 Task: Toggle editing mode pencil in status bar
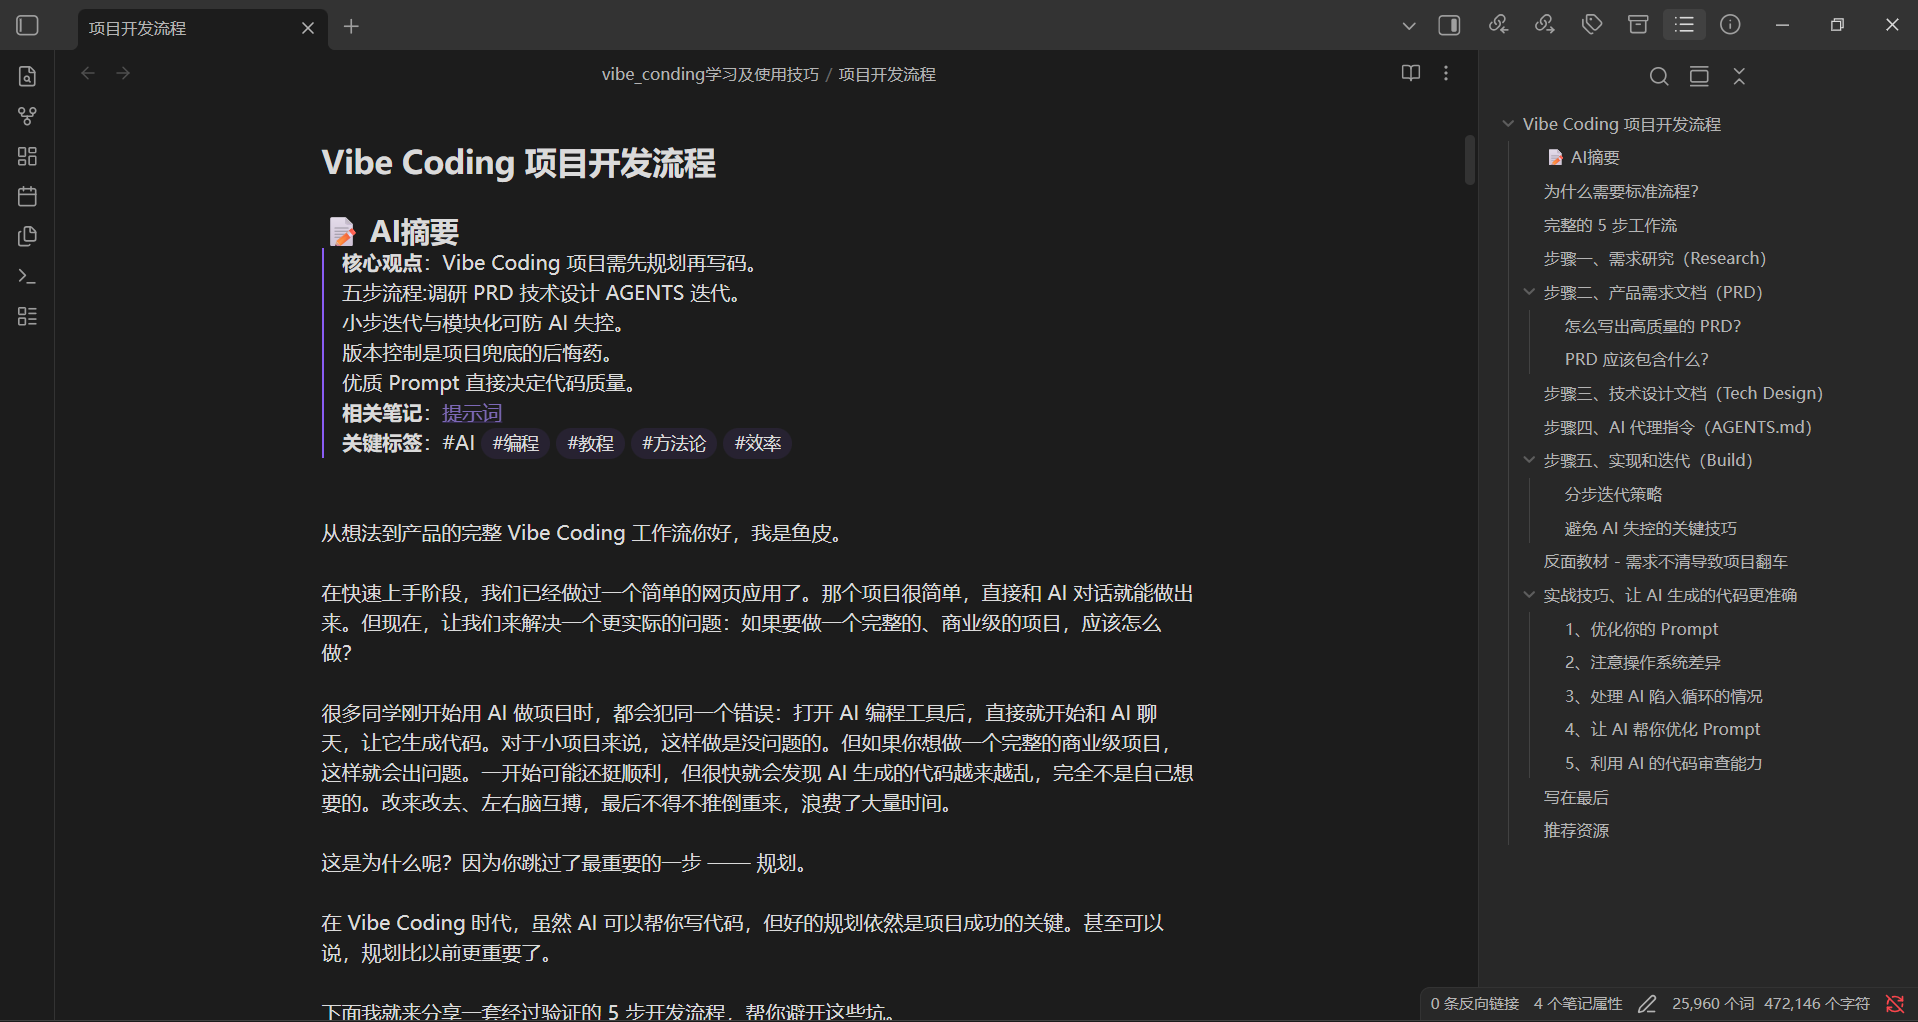[1647, 1003]
